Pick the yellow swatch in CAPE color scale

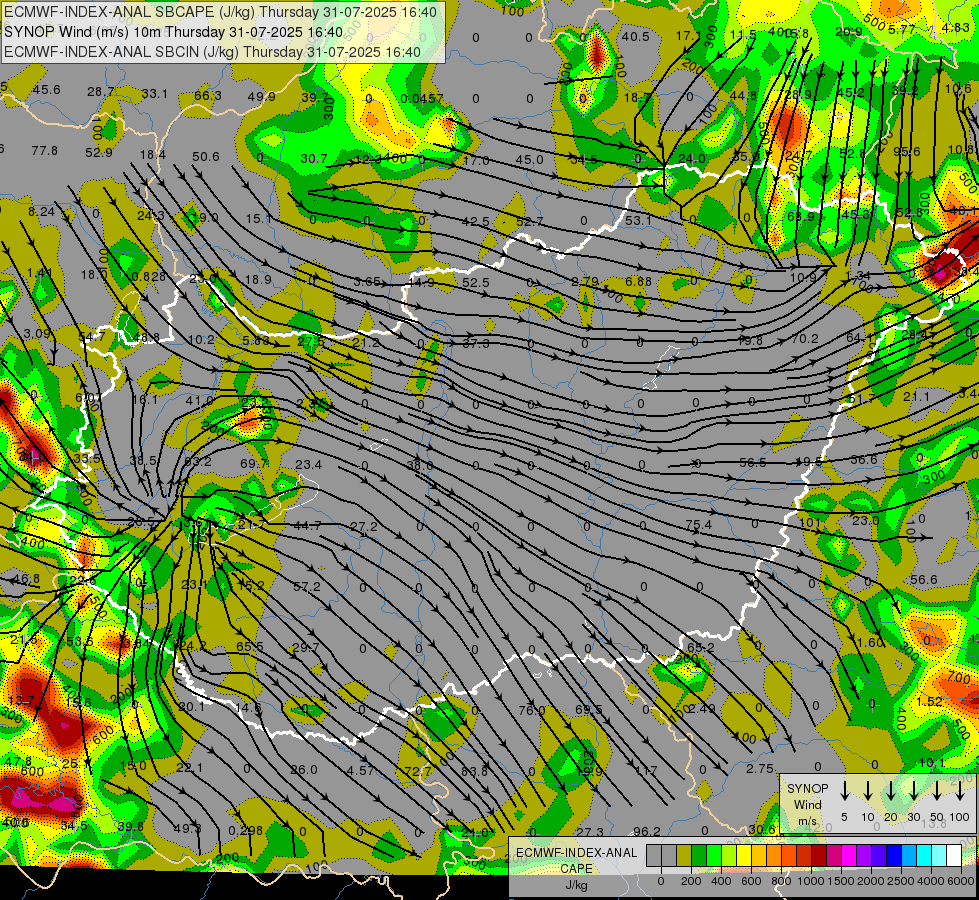click(744, 855)
